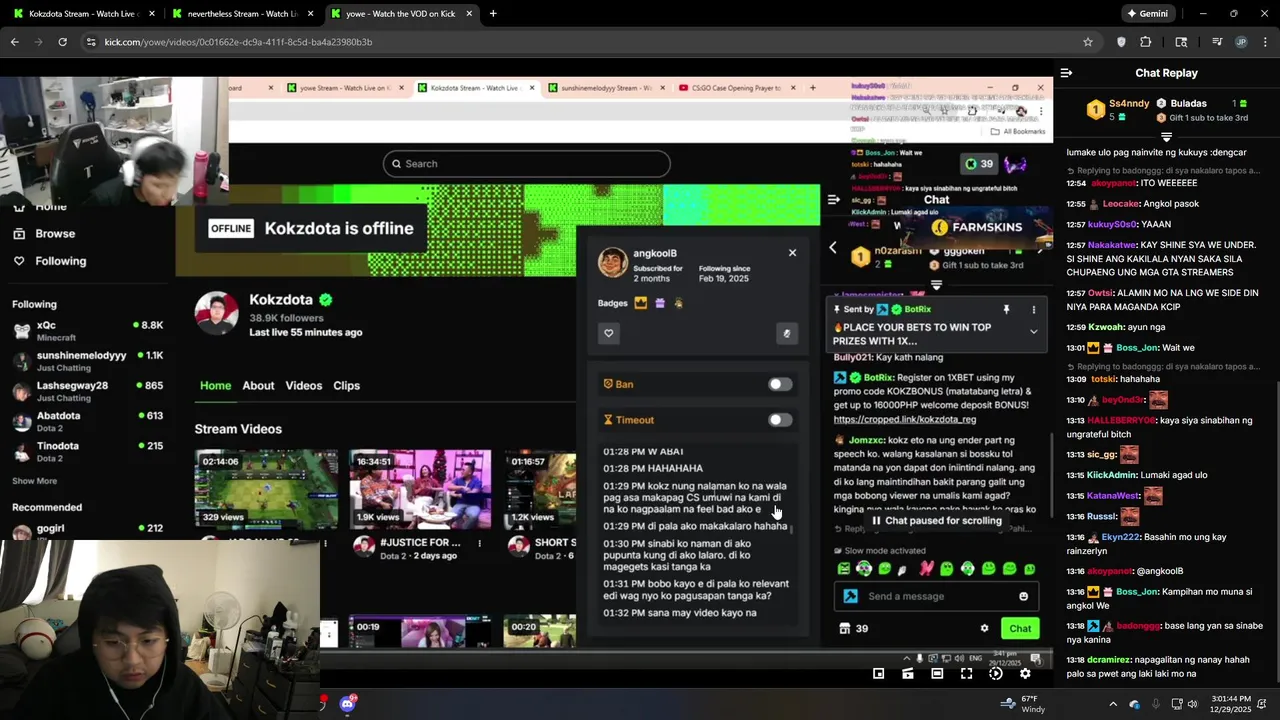The image size is (1280, 720).
Task: Open the Windows volume control
Action: pyautogui.click(x=1192, y=703)
